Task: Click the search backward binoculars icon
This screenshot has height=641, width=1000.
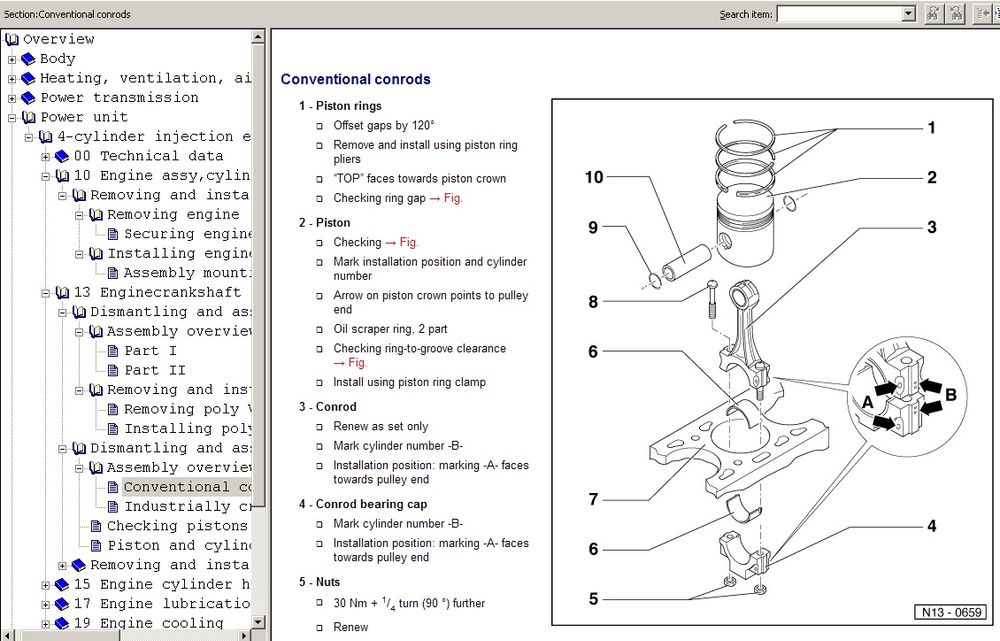Action: (956, 14)
